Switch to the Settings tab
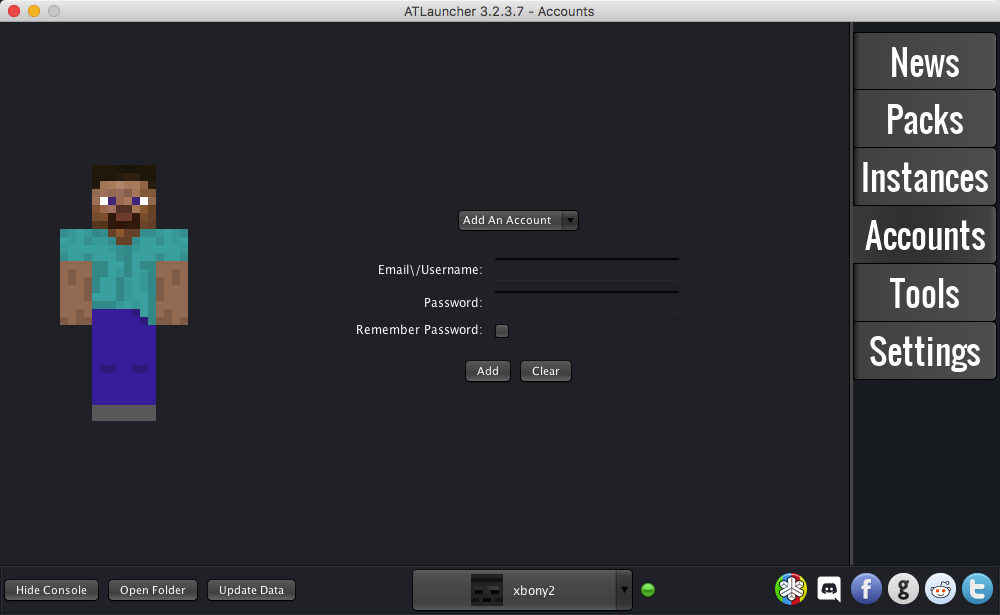Image resolution: width=1000 pixels, height=615 pixels. (924, 352)
